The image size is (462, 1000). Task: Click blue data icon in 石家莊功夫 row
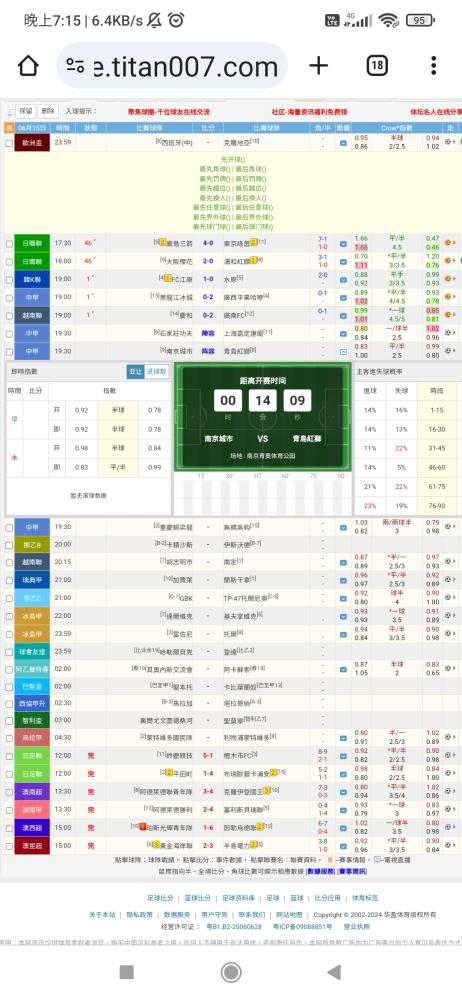click(343, 333)
